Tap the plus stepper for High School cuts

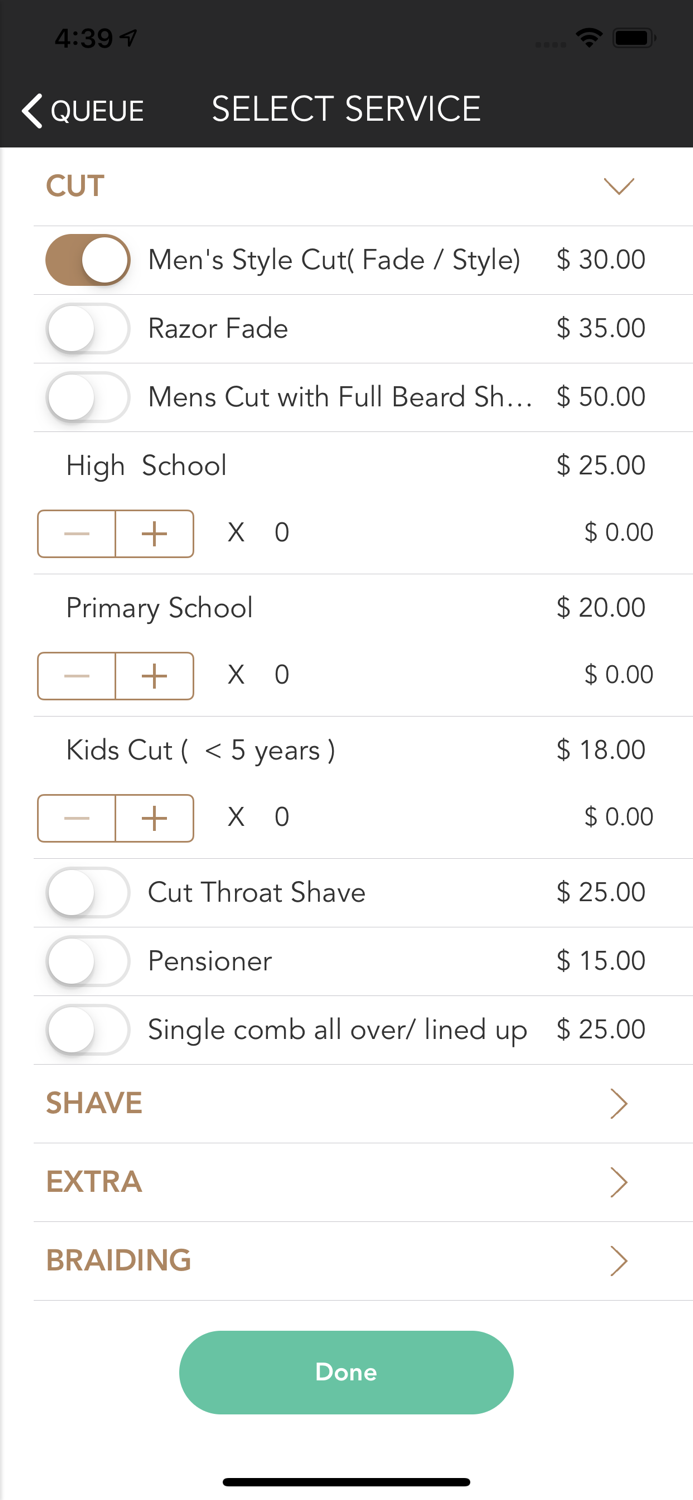[152, 533]
